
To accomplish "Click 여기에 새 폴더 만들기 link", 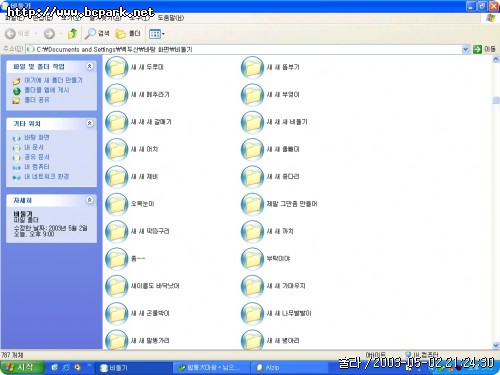I will (x=53, y=80).
